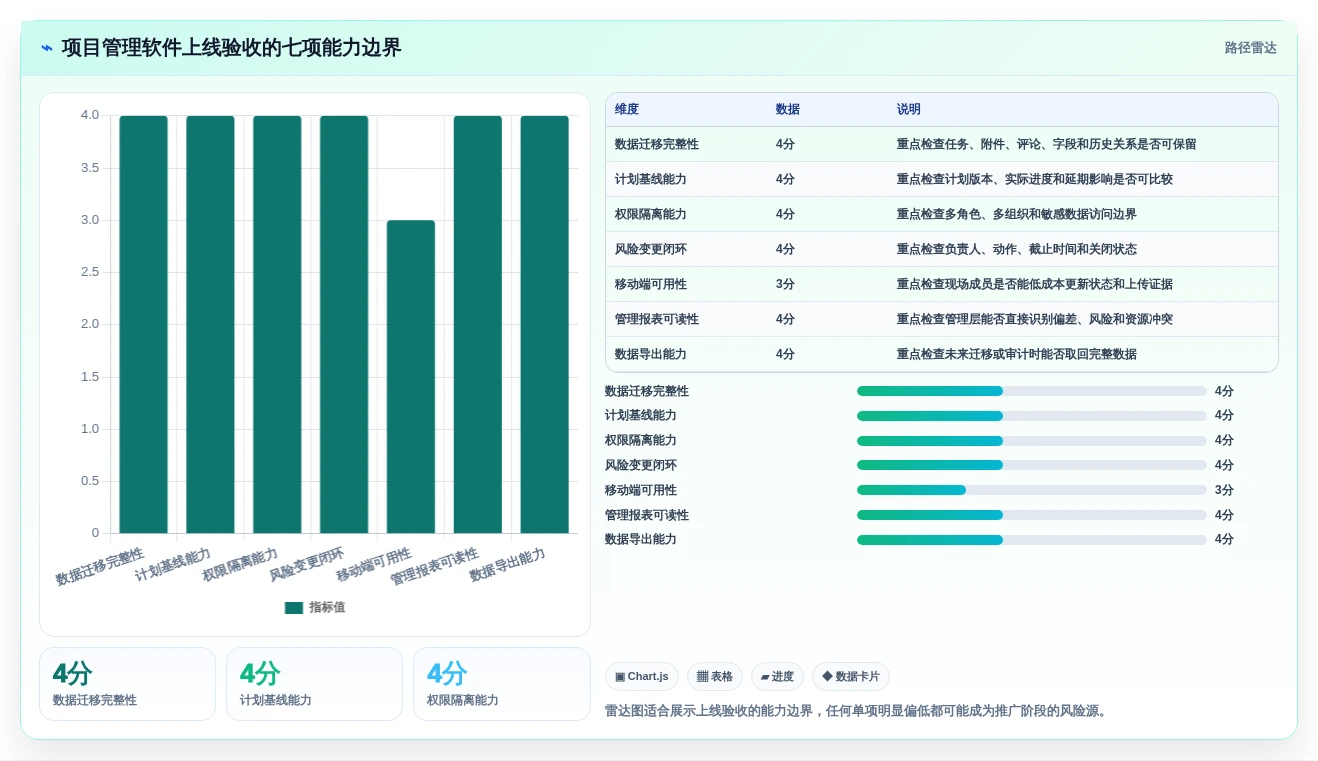
Task: Click the 2.5 y-axis label
Action: 90,272
